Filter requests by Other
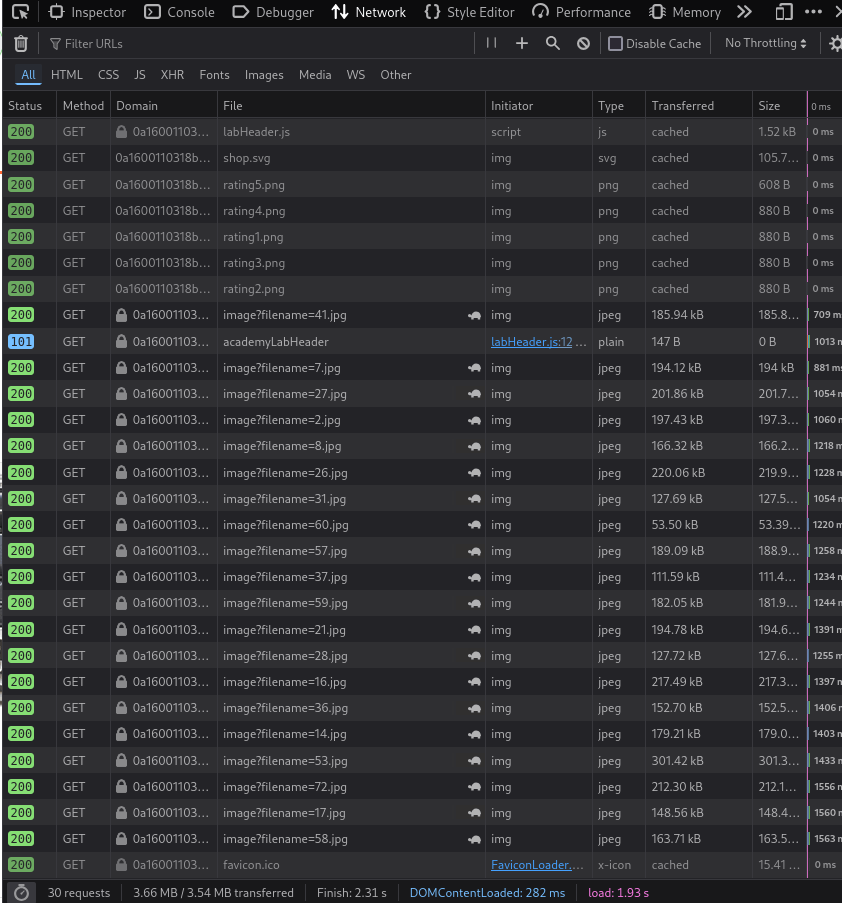 [x=396, y=75]
